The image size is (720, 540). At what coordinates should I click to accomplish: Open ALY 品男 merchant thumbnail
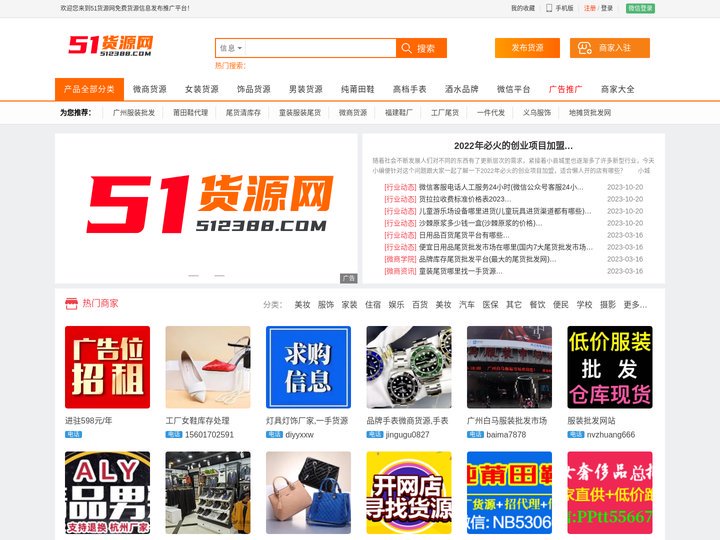107,492
